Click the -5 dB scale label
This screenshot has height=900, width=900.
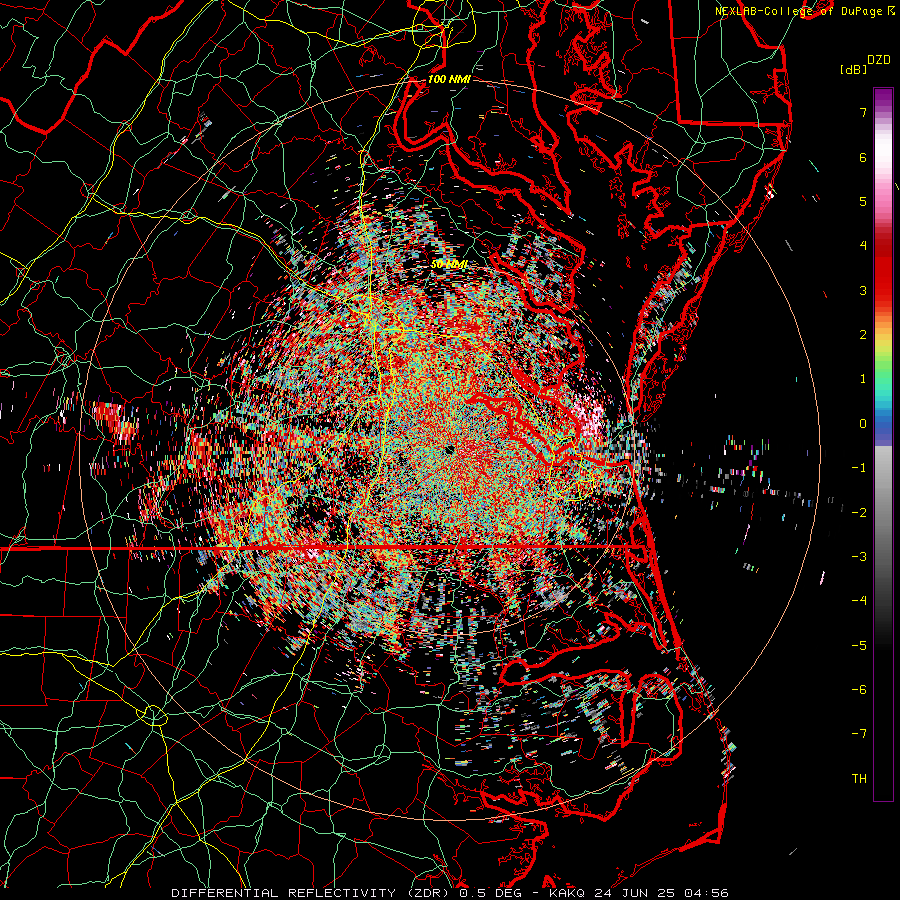[x=859, y=645]
